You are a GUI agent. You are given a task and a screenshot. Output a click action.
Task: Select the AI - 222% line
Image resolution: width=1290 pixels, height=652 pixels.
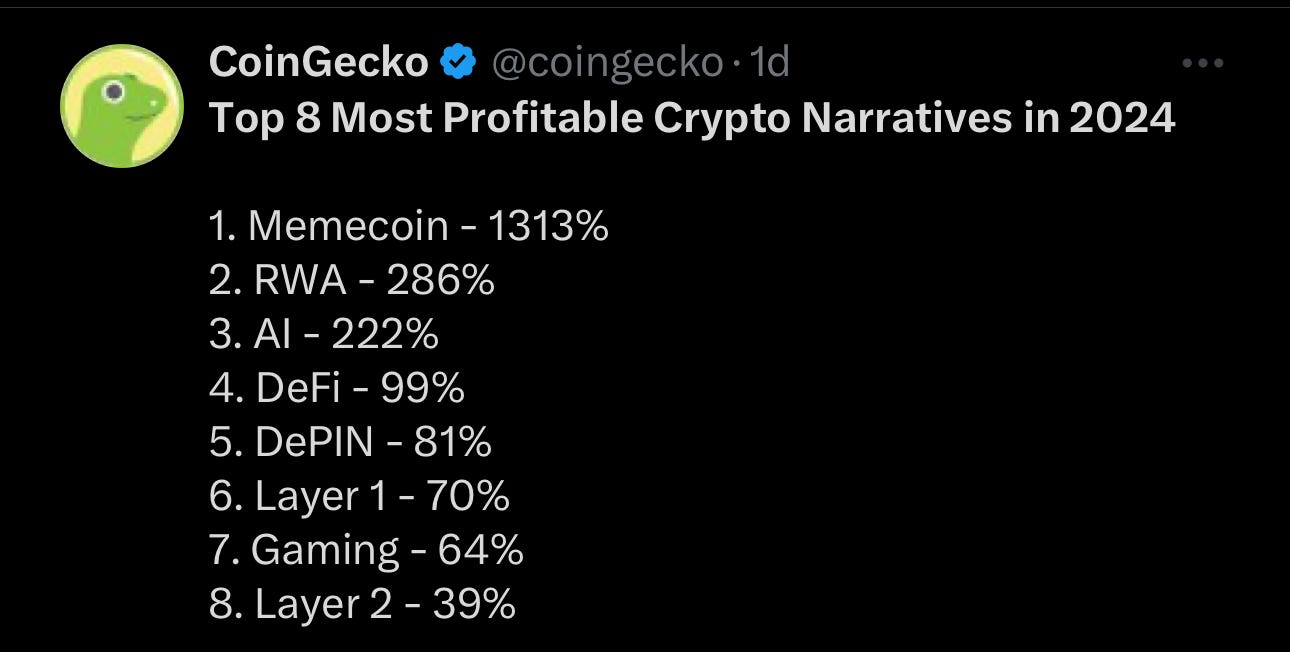(324, 334)
